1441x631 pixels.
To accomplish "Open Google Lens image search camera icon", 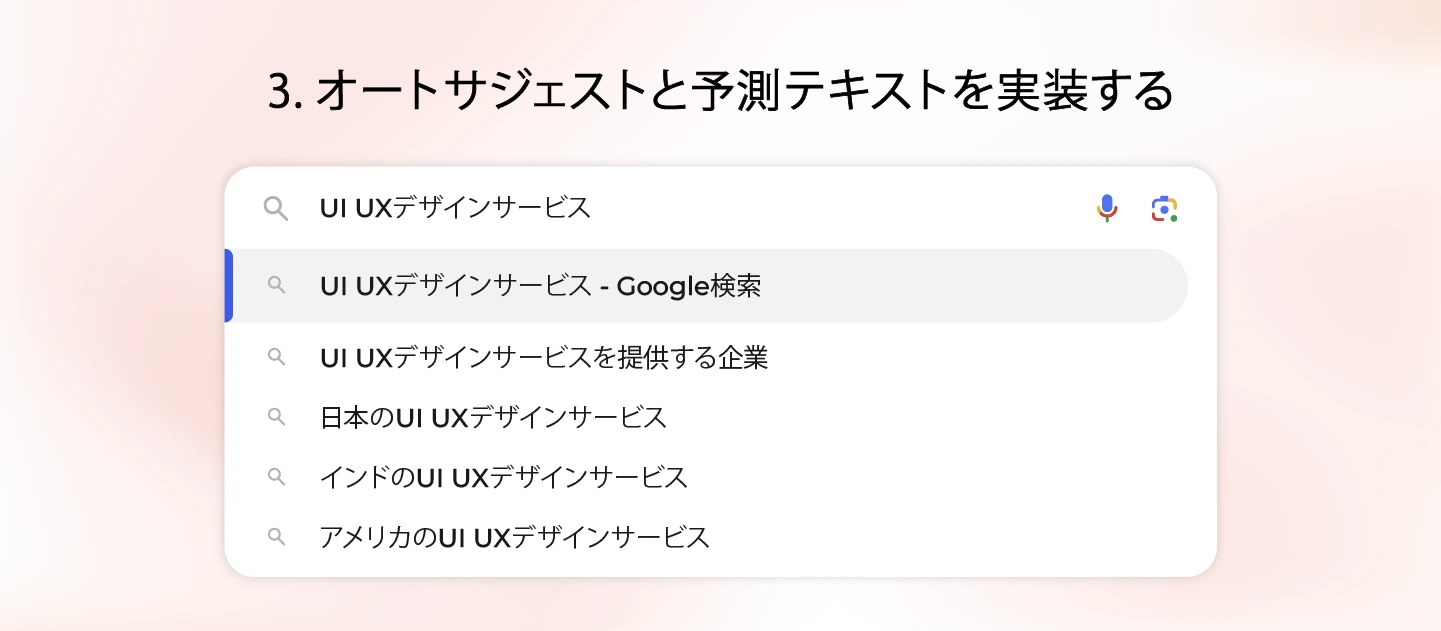I will (x=1163, y=208).
